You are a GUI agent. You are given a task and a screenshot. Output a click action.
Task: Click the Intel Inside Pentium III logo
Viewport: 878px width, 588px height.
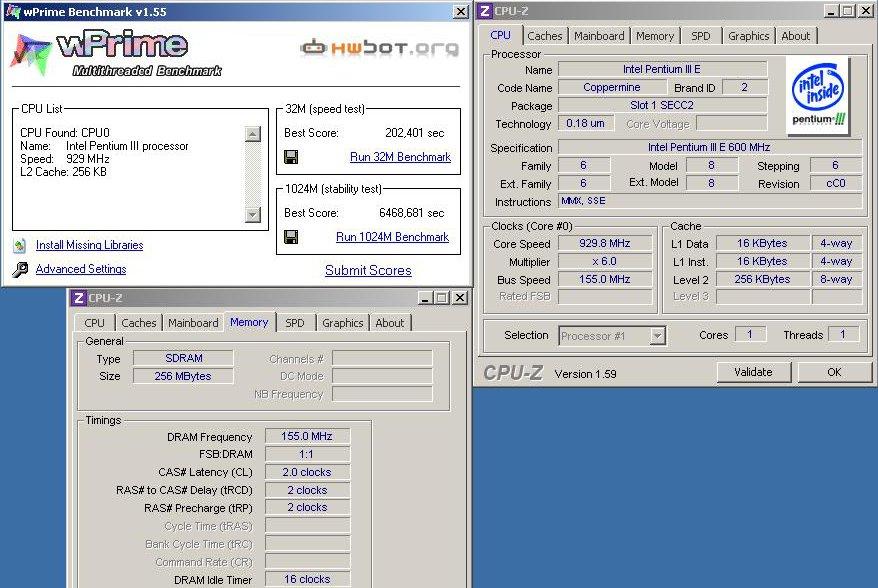818,96
